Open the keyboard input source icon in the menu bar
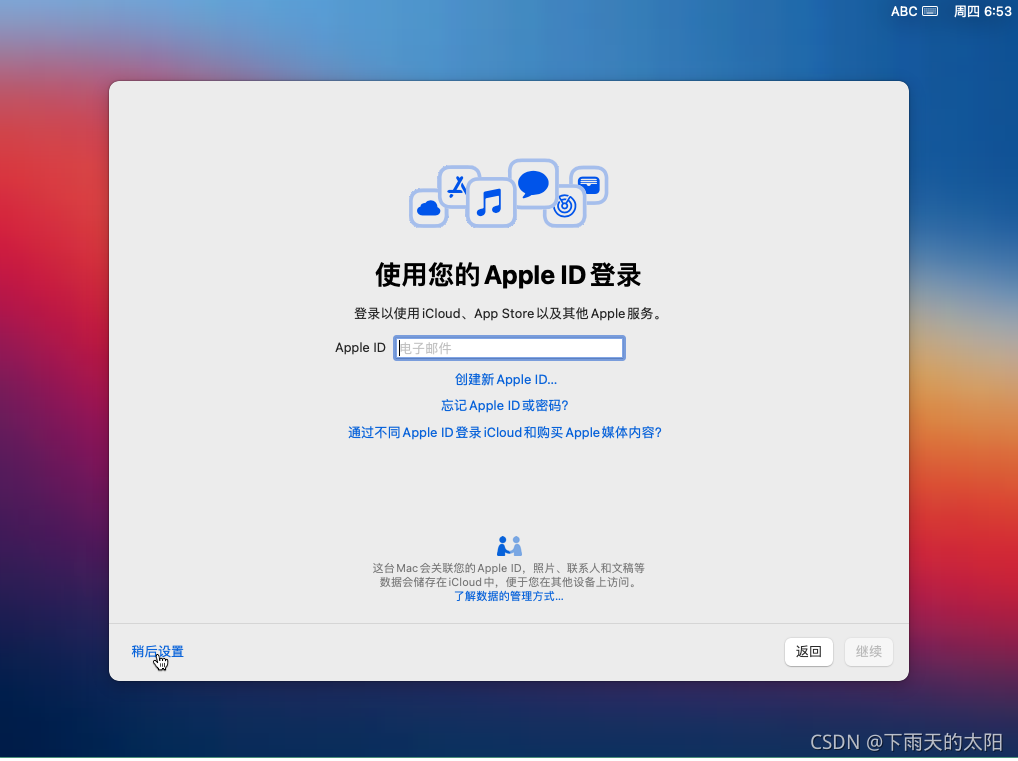Screen dimensions: 1018x761 930,11
